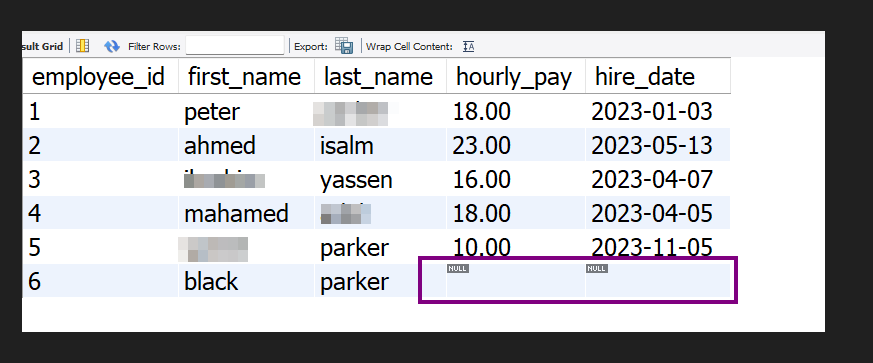Select hire_date cell '2023-01-03'
This screenshot has height=363, width=873.
click(658, 111)
